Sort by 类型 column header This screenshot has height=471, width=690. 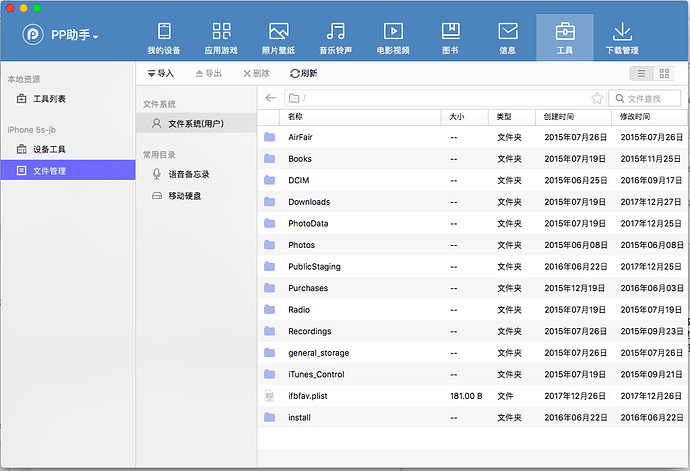(512, 117)
